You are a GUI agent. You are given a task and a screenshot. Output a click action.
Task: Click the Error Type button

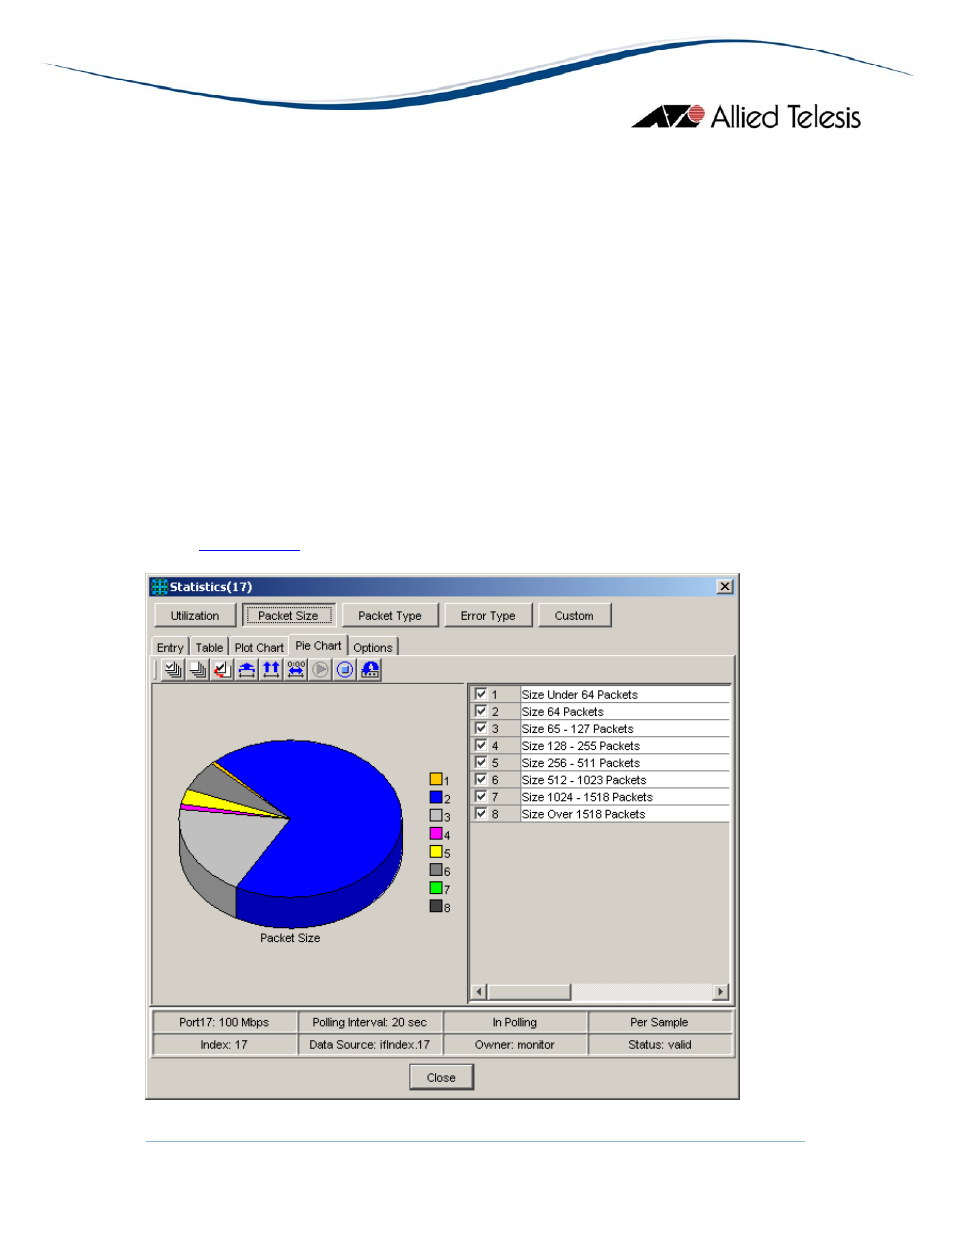pos(488,616)
